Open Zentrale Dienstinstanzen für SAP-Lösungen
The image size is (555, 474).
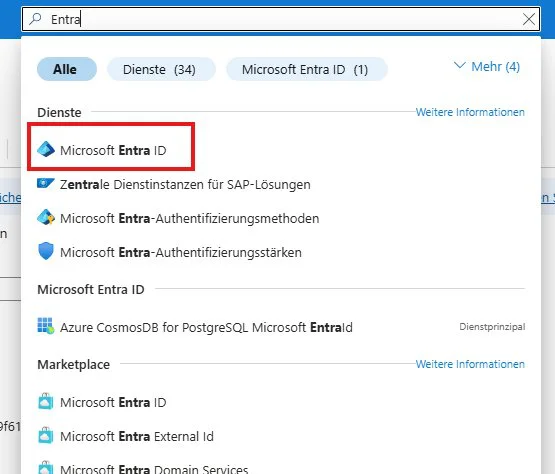pos(185,184)
